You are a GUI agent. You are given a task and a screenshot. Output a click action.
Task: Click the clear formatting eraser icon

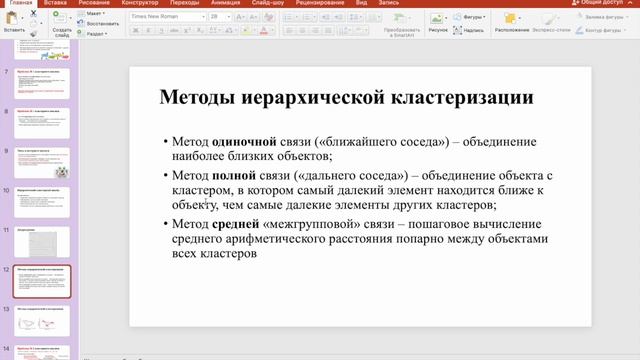point(269,17)
